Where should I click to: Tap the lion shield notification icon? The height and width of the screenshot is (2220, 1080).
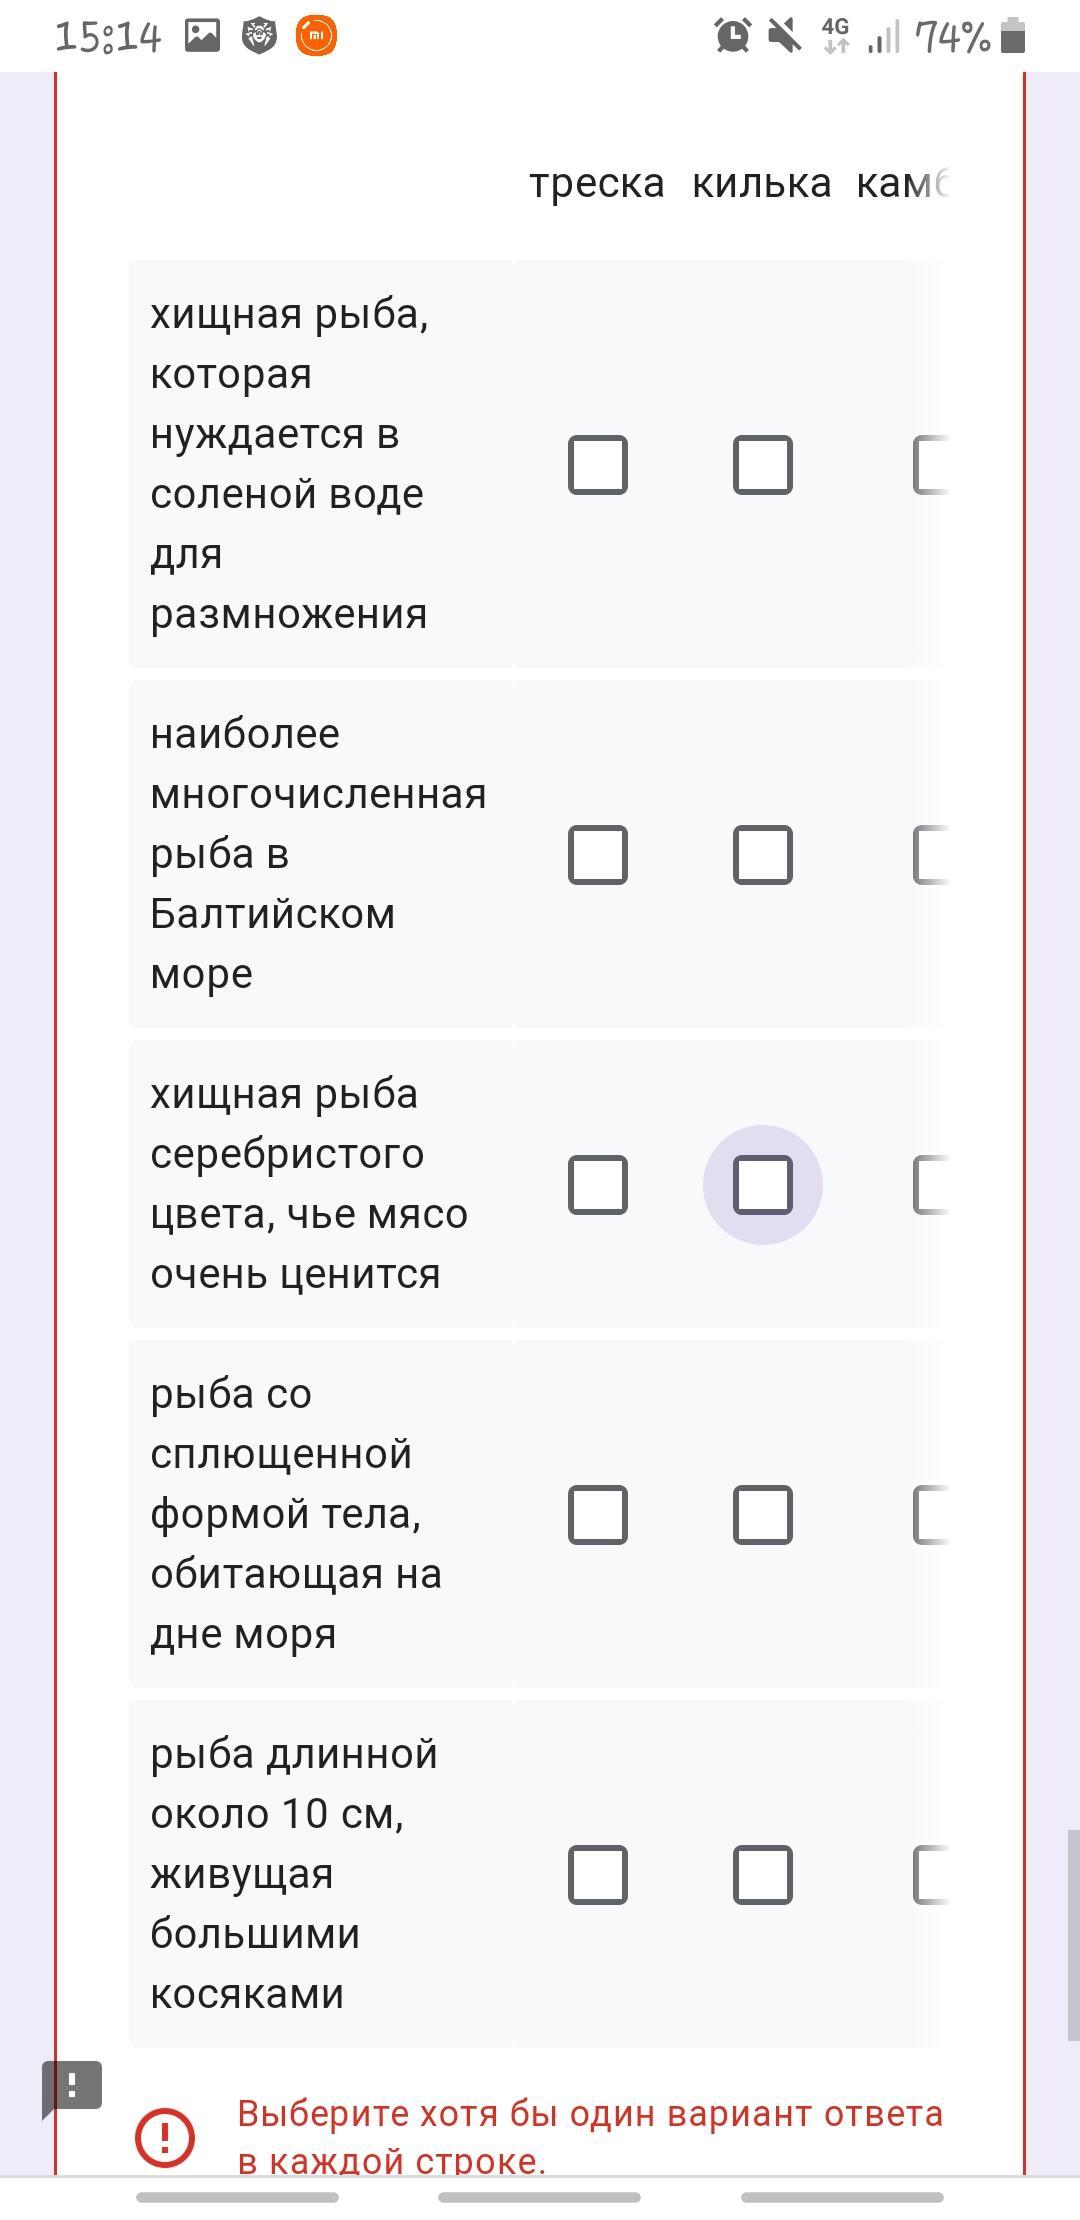pyautogui.click(x=260, y=36)
